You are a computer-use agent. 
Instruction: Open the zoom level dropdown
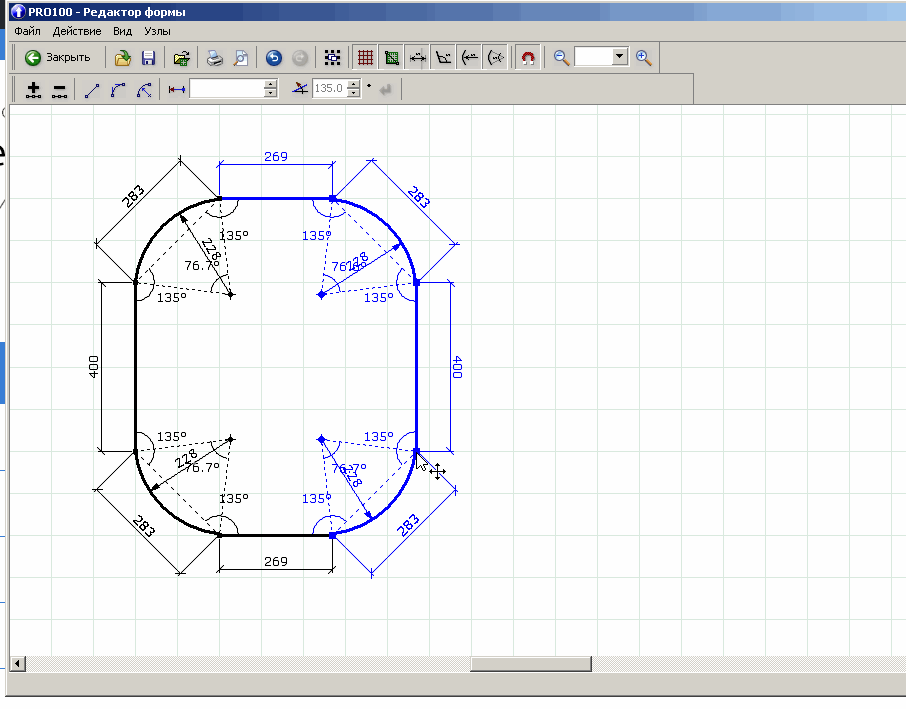click(620, 57)
